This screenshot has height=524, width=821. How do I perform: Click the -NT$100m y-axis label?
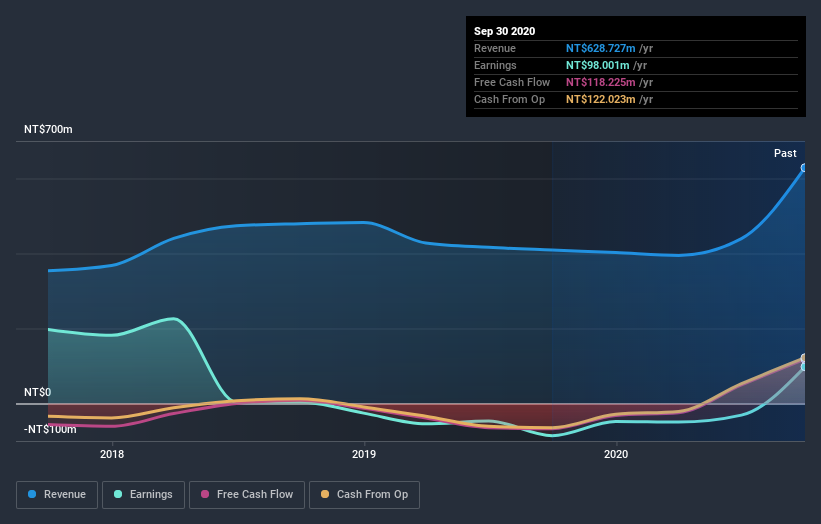coord(50,429)
